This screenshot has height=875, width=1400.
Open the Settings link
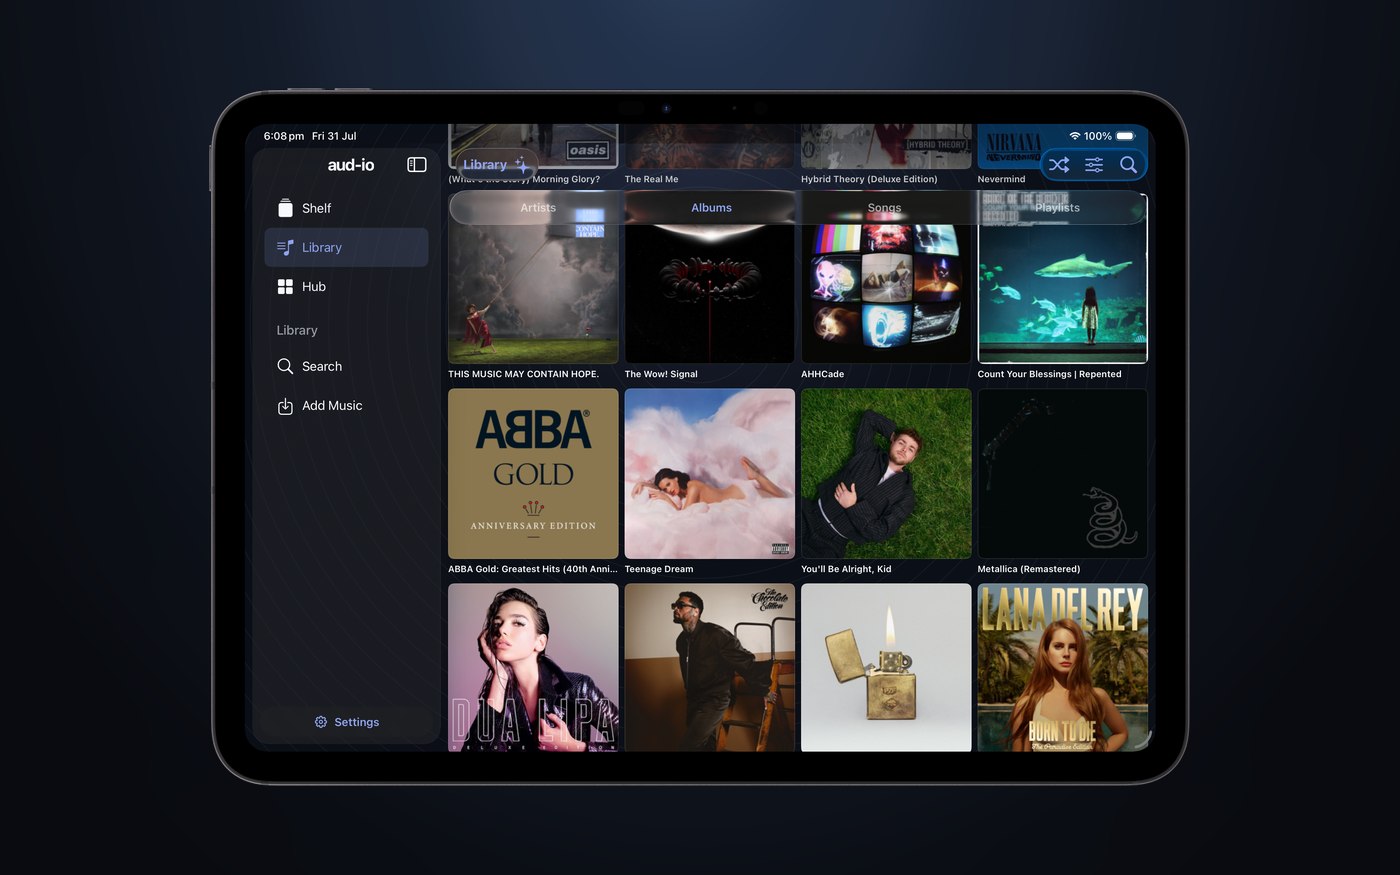pos(347,722)
